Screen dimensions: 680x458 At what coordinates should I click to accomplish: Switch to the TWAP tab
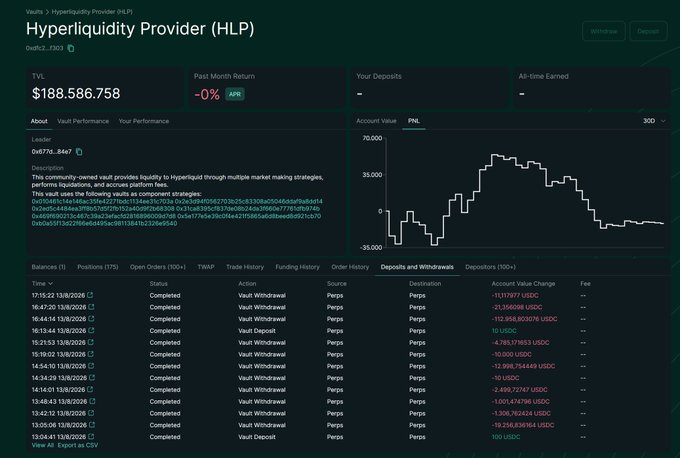point(206,267)
